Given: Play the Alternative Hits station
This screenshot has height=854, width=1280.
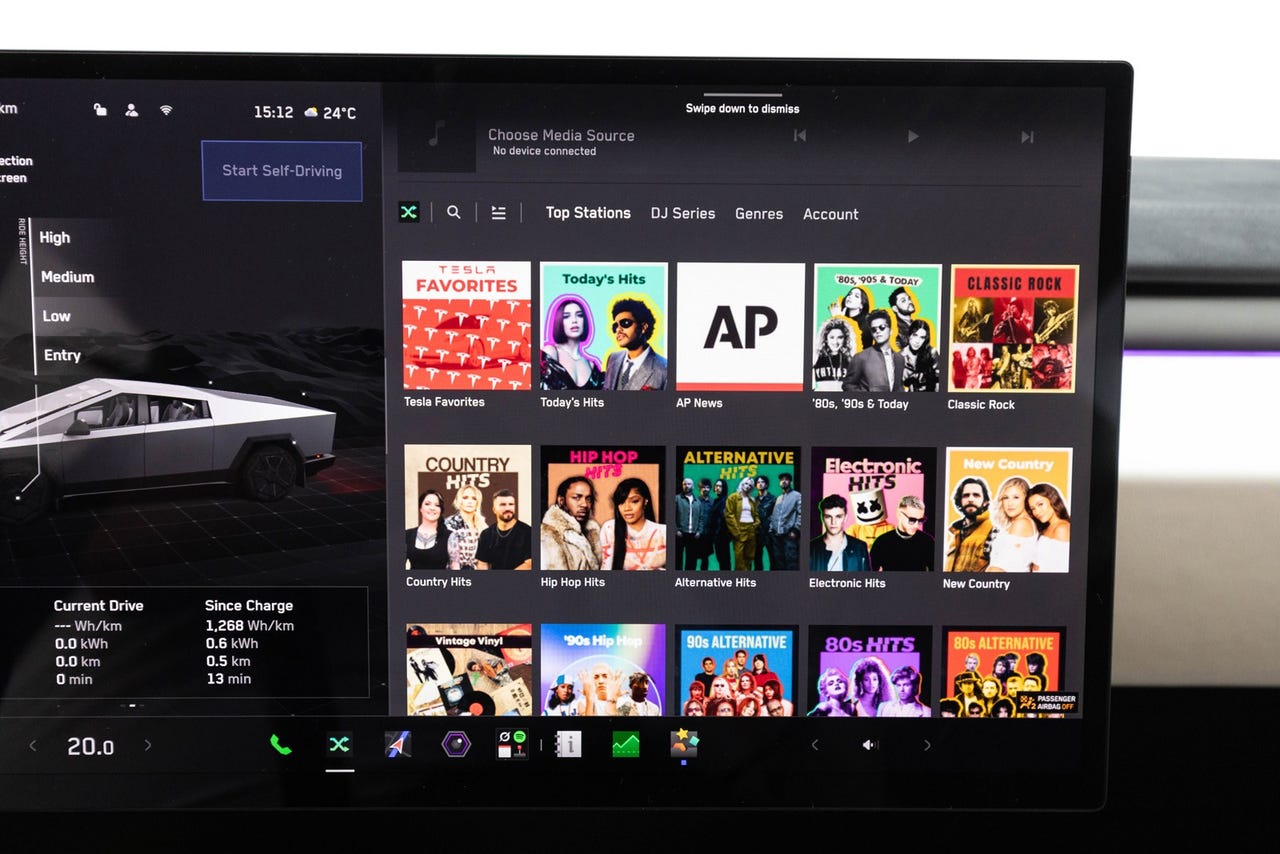Looking at the screenshot, I should (x=738, y=510).
